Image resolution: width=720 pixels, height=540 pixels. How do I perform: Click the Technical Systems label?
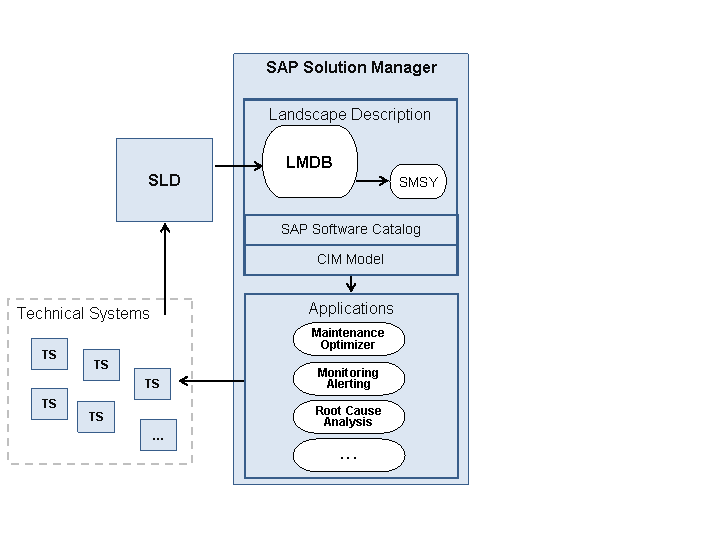(83, 313)
